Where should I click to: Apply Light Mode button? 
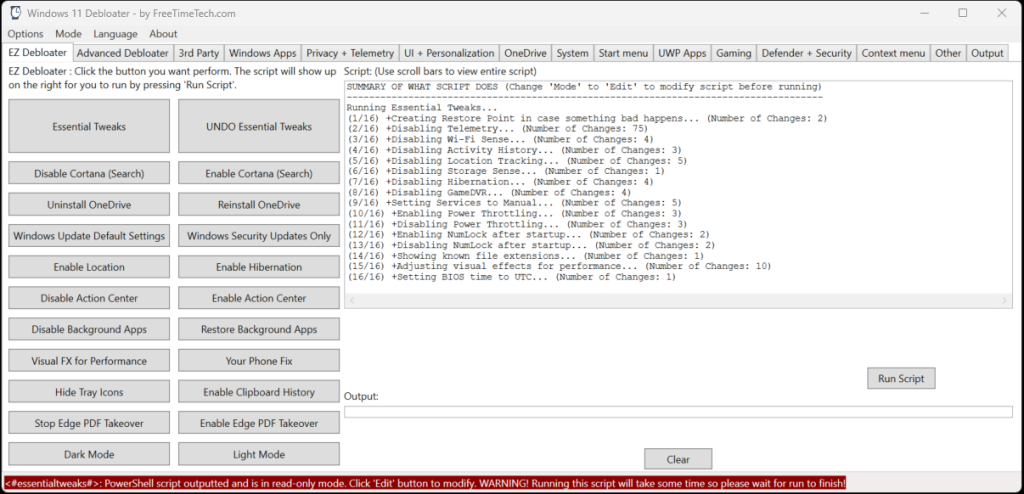coord(259,454)
